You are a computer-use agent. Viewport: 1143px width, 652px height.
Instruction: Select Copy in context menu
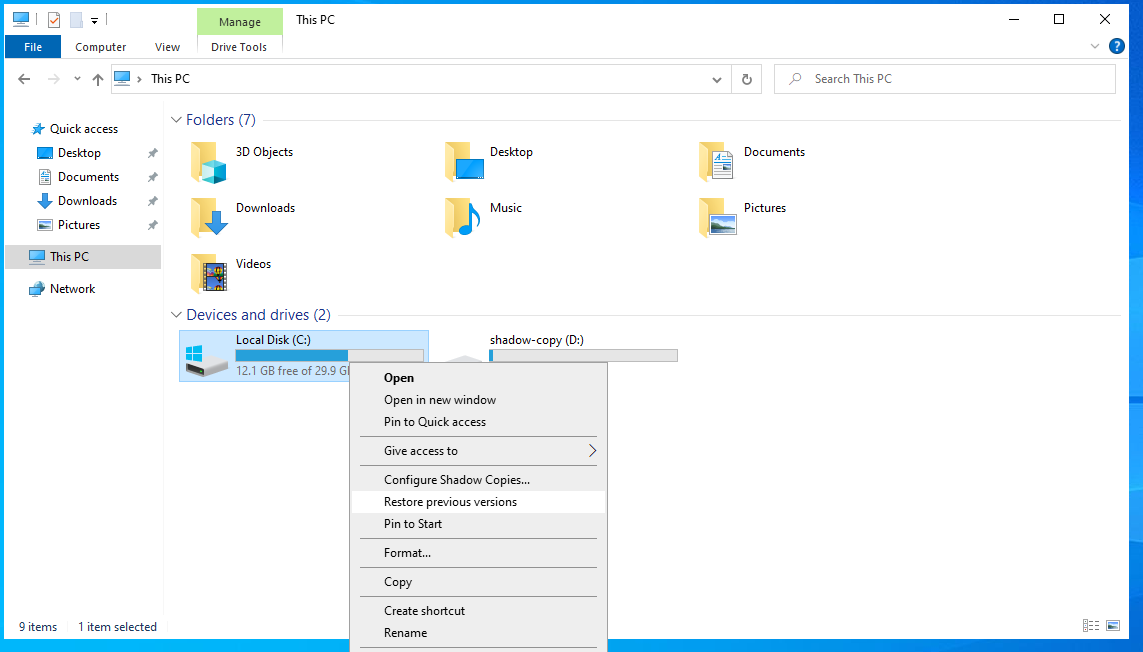(478, 582)
